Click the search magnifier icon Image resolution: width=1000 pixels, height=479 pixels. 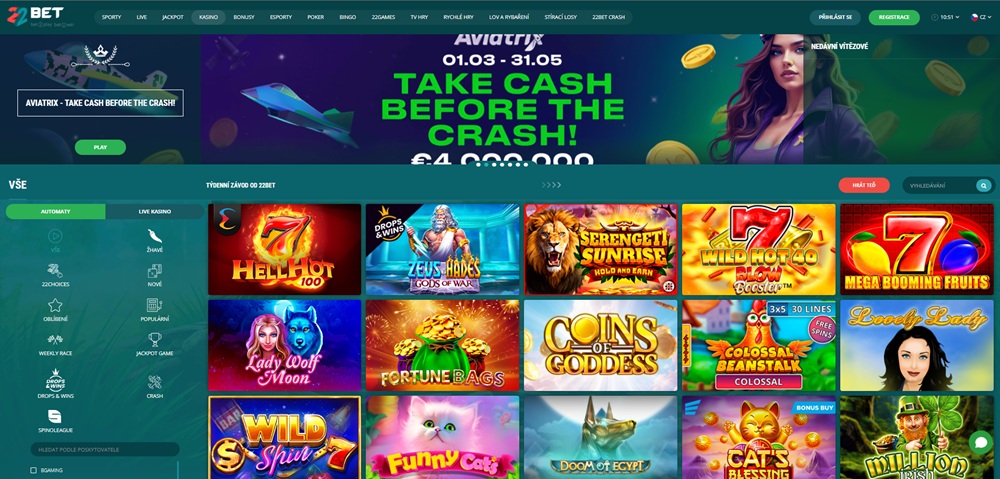click(984, 186)
